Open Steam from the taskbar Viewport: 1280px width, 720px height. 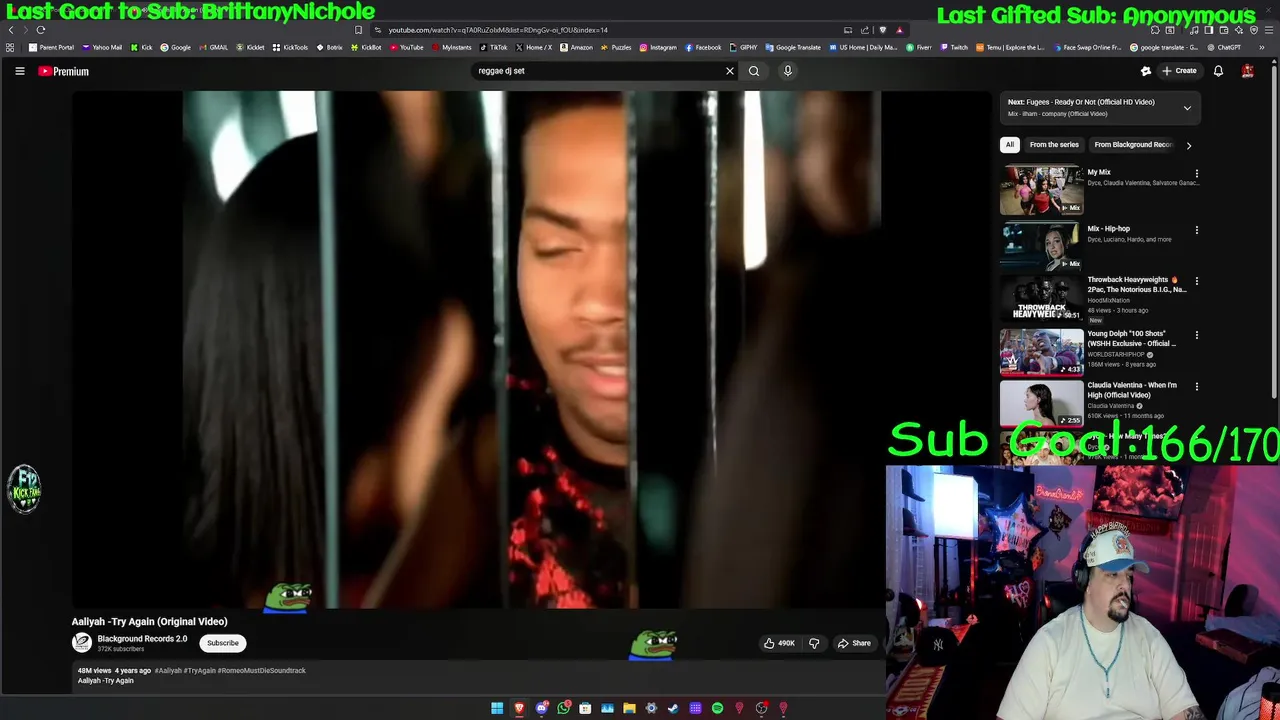click(673, 708)
